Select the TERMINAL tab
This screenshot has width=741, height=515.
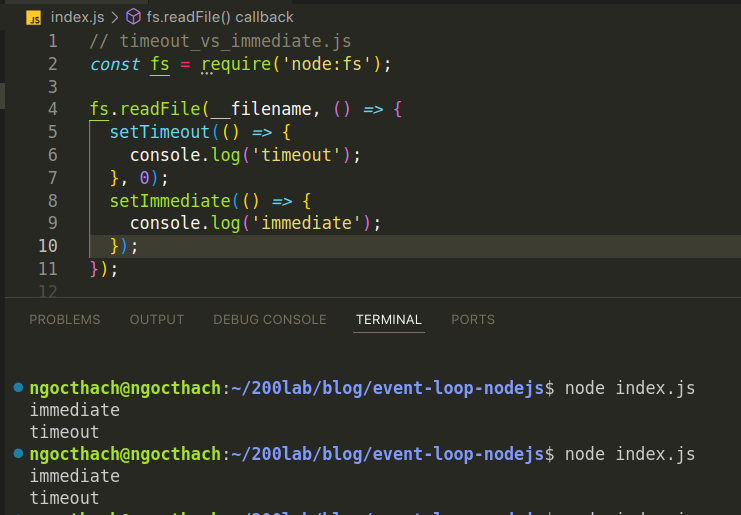click(388, 320)
